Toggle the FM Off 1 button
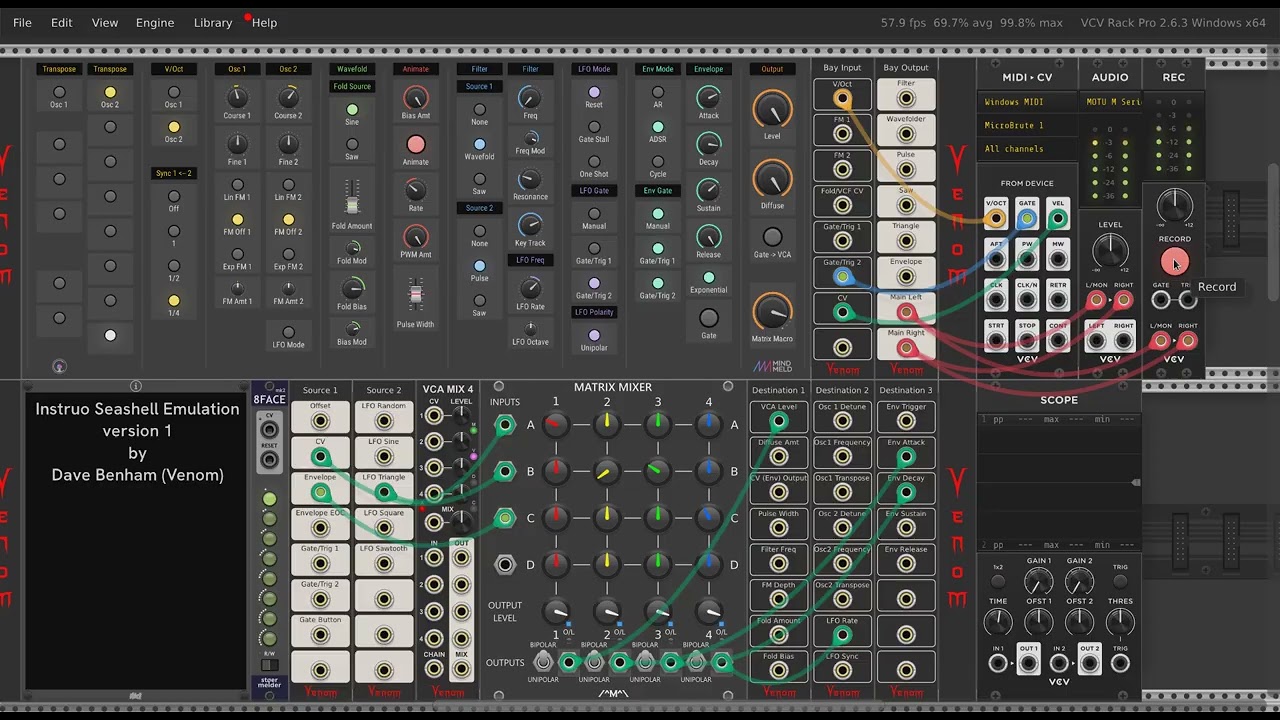The width and height of the screenshot is (1280, 720). tap(237, 219)
